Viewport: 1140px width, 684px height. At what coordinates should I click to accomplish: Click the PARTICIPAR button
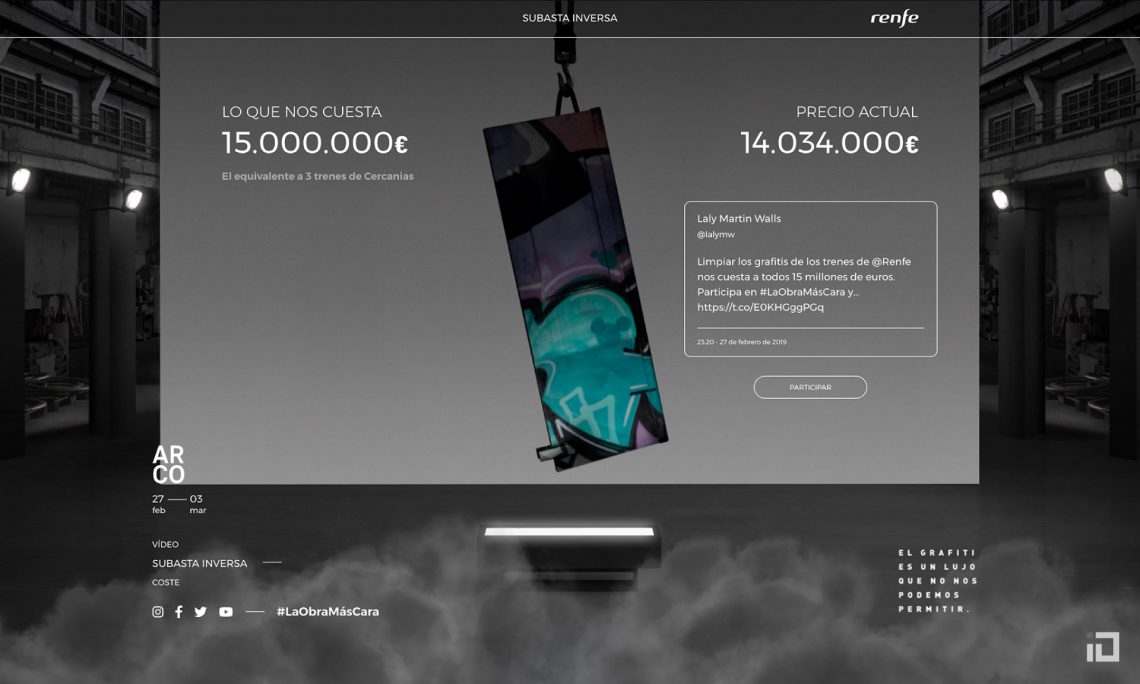click(x=810, y=387)
